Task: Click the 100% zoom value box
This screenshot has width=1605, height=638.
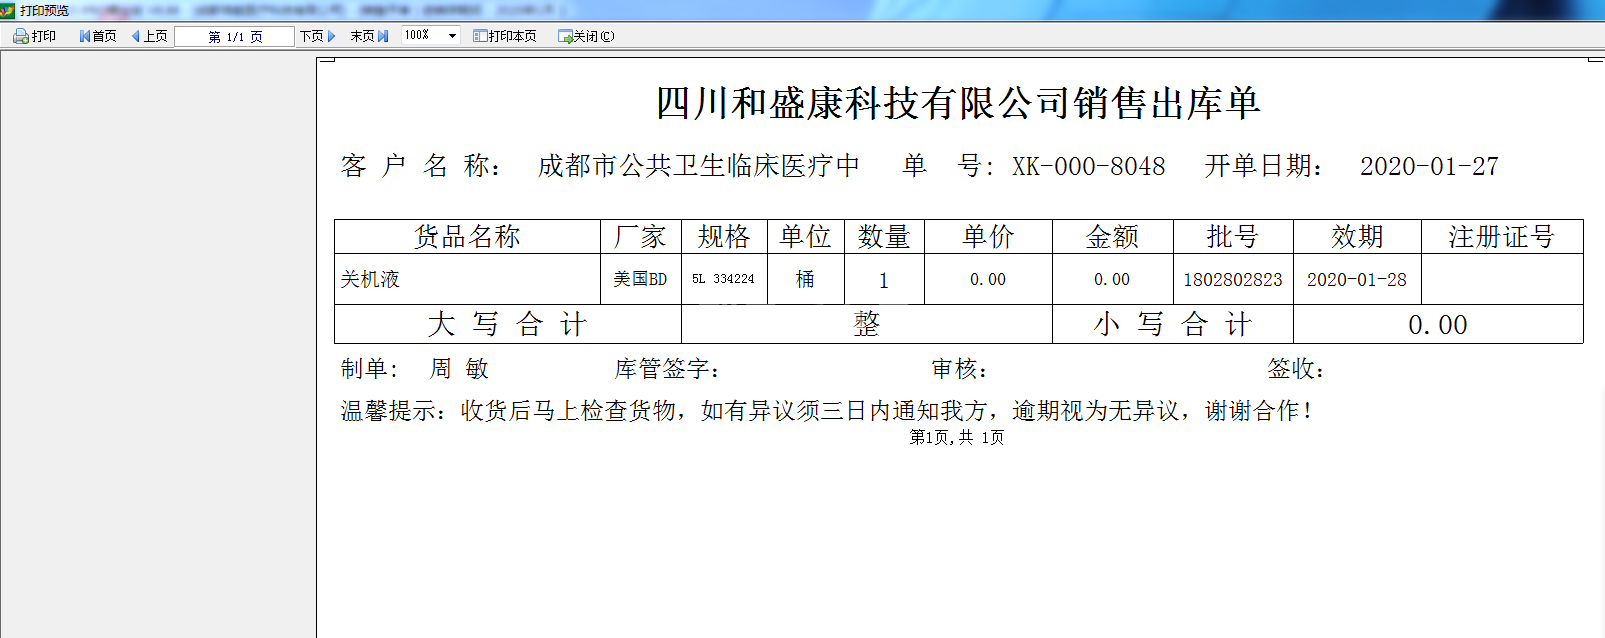Action: [x=418, y=35]
